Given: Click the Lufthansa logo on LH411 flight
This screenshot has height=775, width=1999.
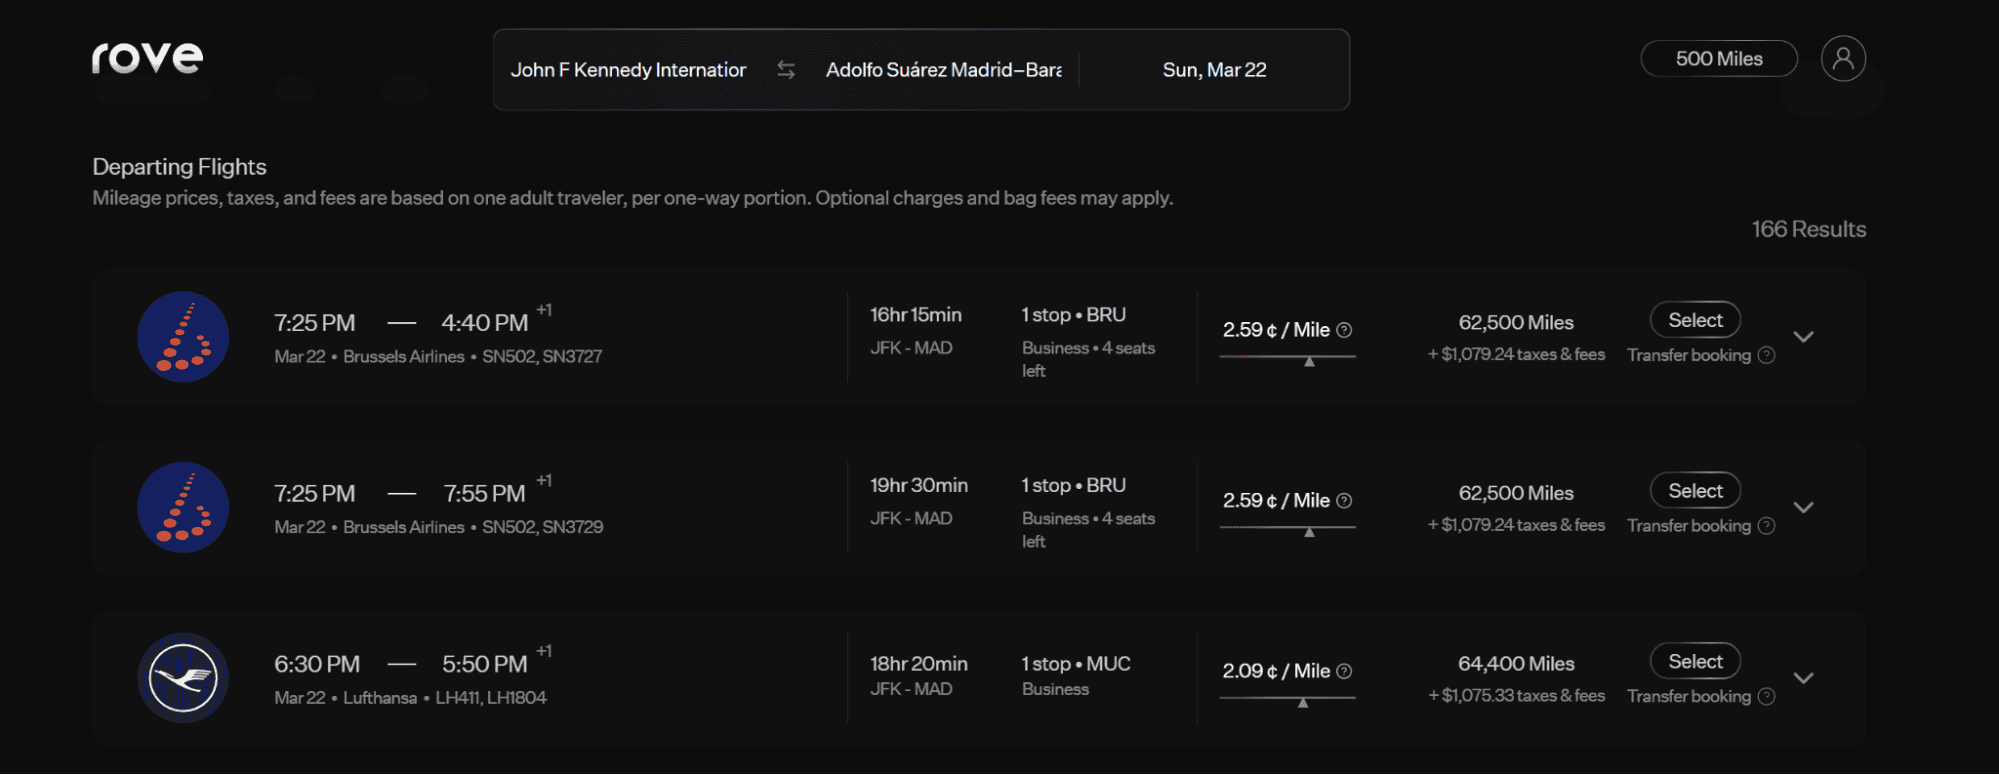Looking at the screenshot, I should [183, 678].
